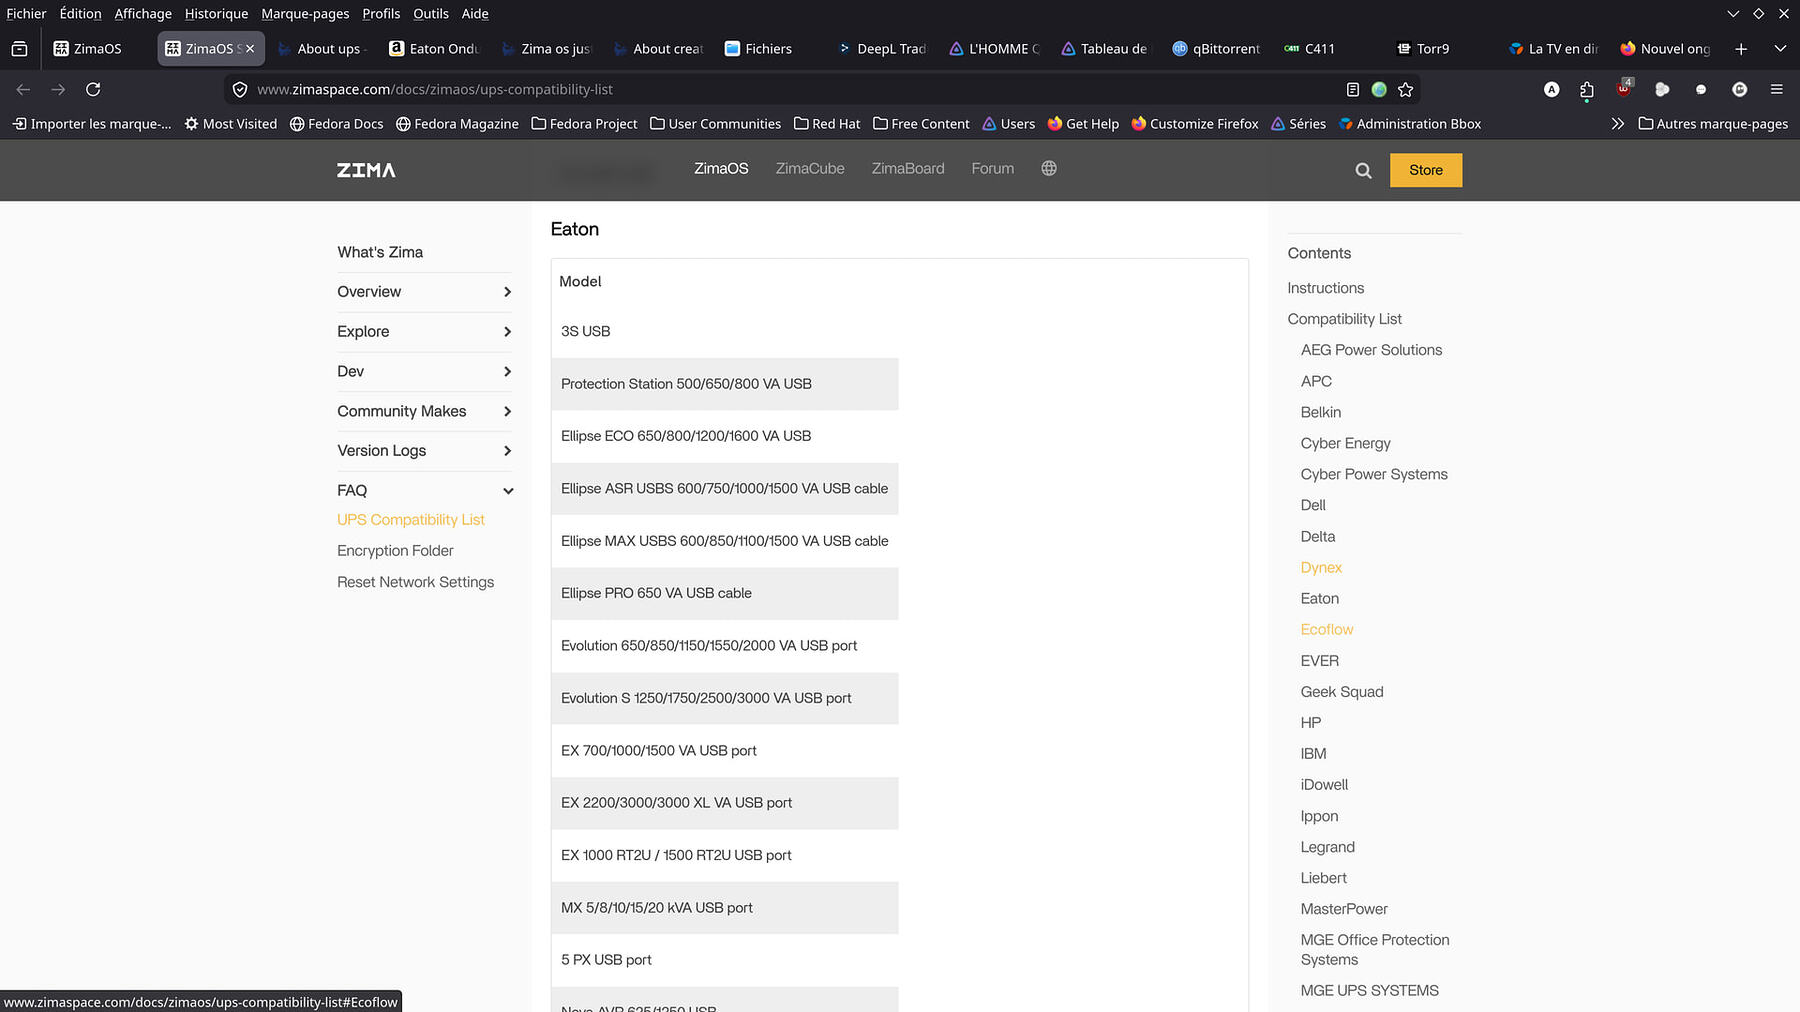Image resolution: width=1800 pixels, height=1012 pixels.
Task: Open ZimaCube in the site navigation
Action: tap(810, 169)
